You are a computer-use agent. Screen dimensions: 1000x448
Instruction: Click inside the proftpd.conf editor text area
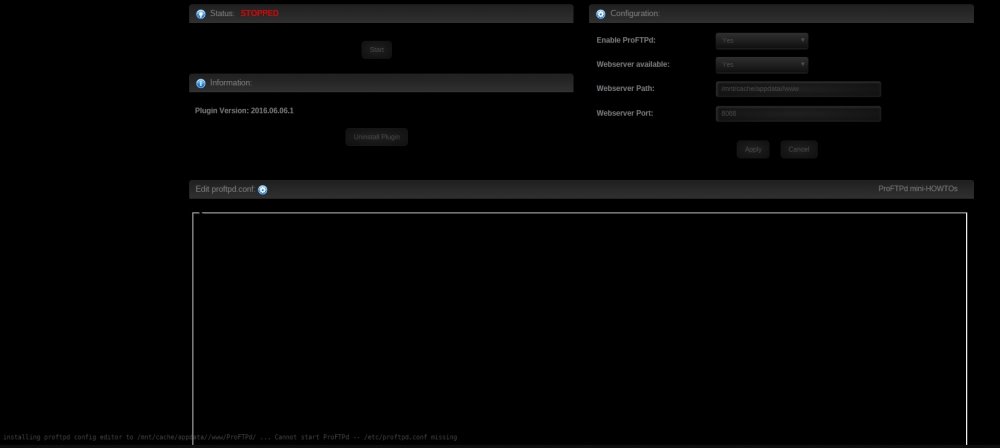(x=579, y=329)
